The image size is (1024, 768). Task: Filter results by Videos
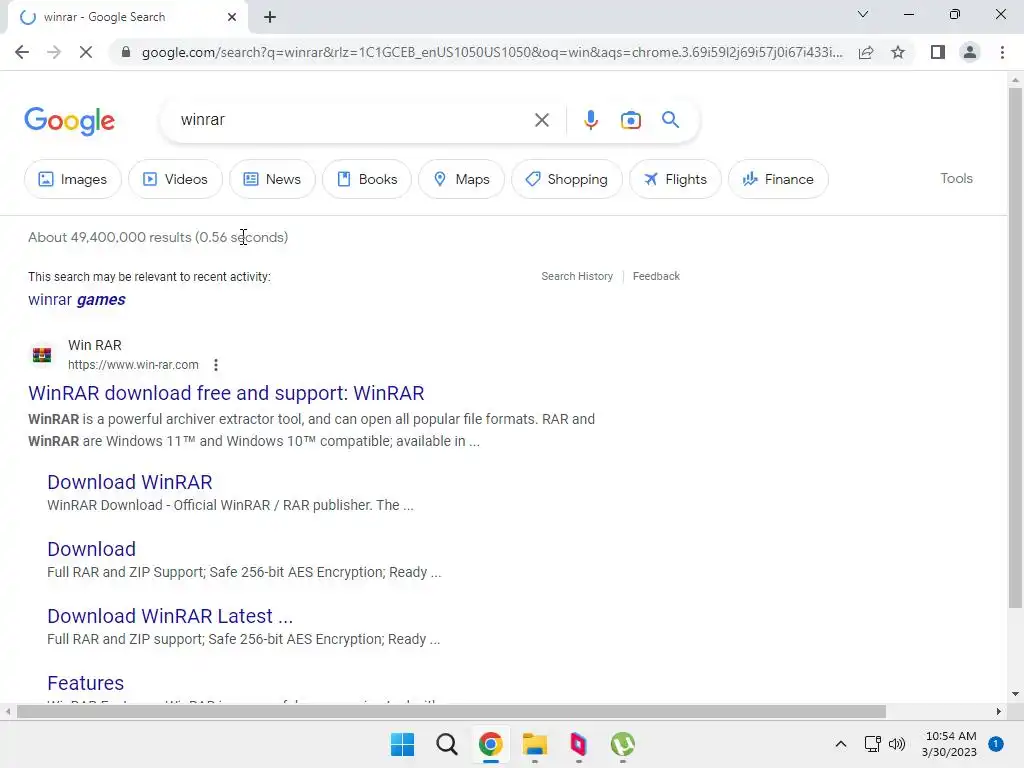[175, 179]
